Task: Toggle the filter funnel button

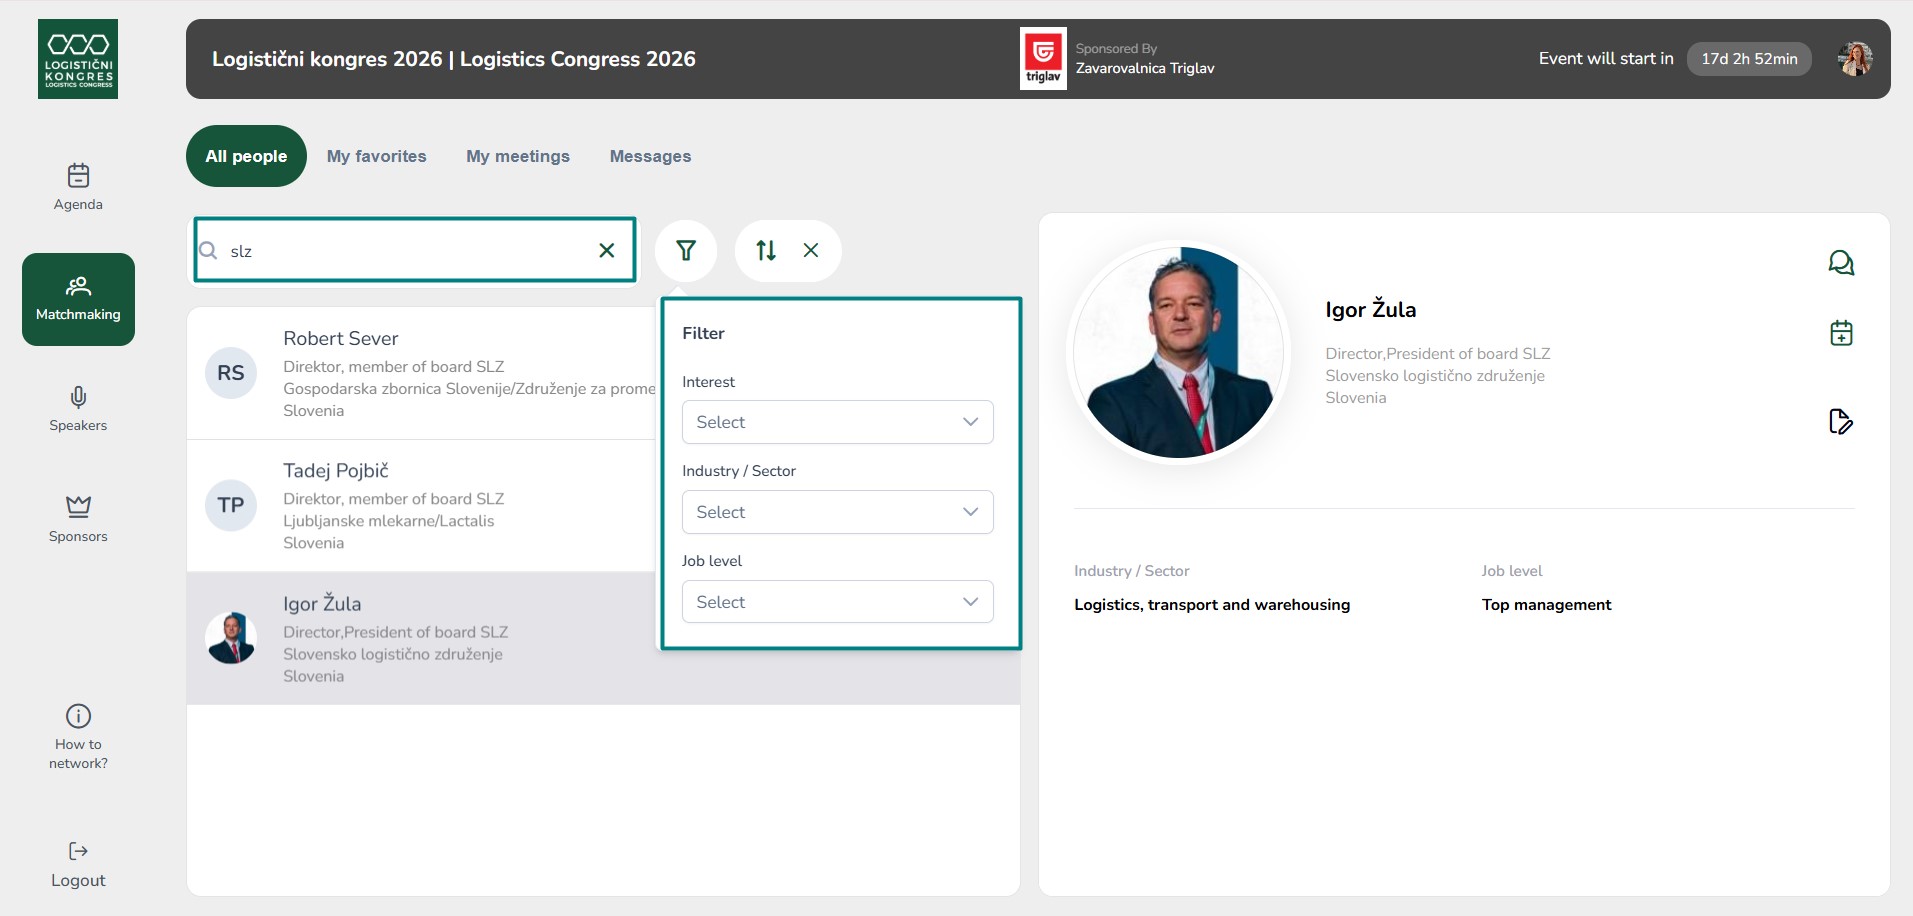Action: pos(686,251)
